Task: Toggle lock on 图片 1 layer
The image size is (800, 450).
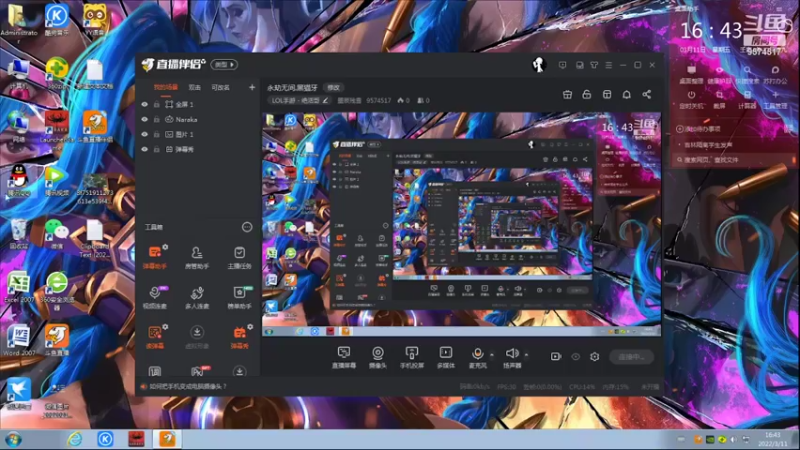Action: coord(157,134)
